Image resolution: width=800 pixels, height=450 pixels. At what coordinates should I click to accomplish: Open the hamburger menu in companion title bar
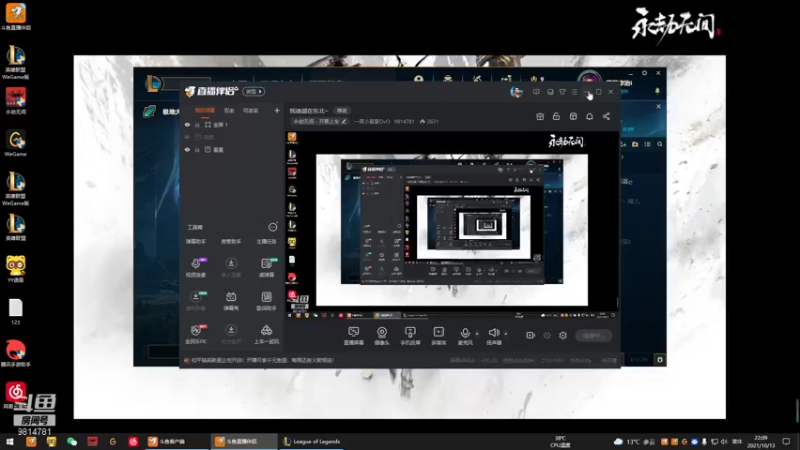[574, 92]
